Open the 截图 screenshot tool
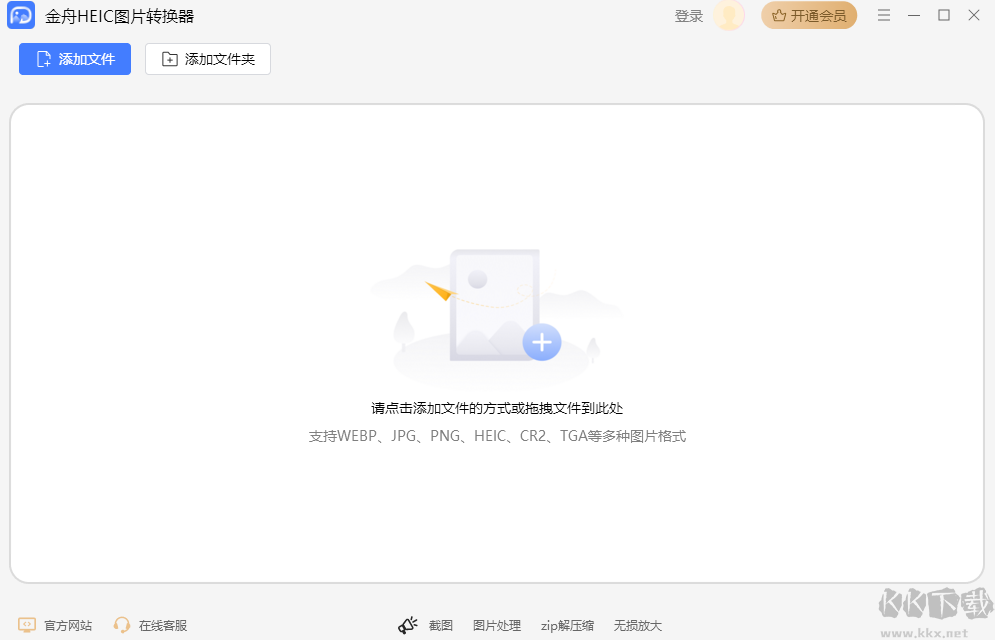This screenshot has height=640, width=995. [x=440, y=625]
